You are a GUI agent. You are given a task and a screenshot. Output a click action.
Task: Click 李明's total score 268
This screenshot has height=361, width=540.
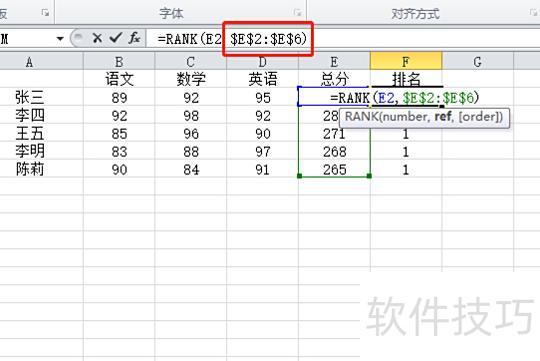334,151
